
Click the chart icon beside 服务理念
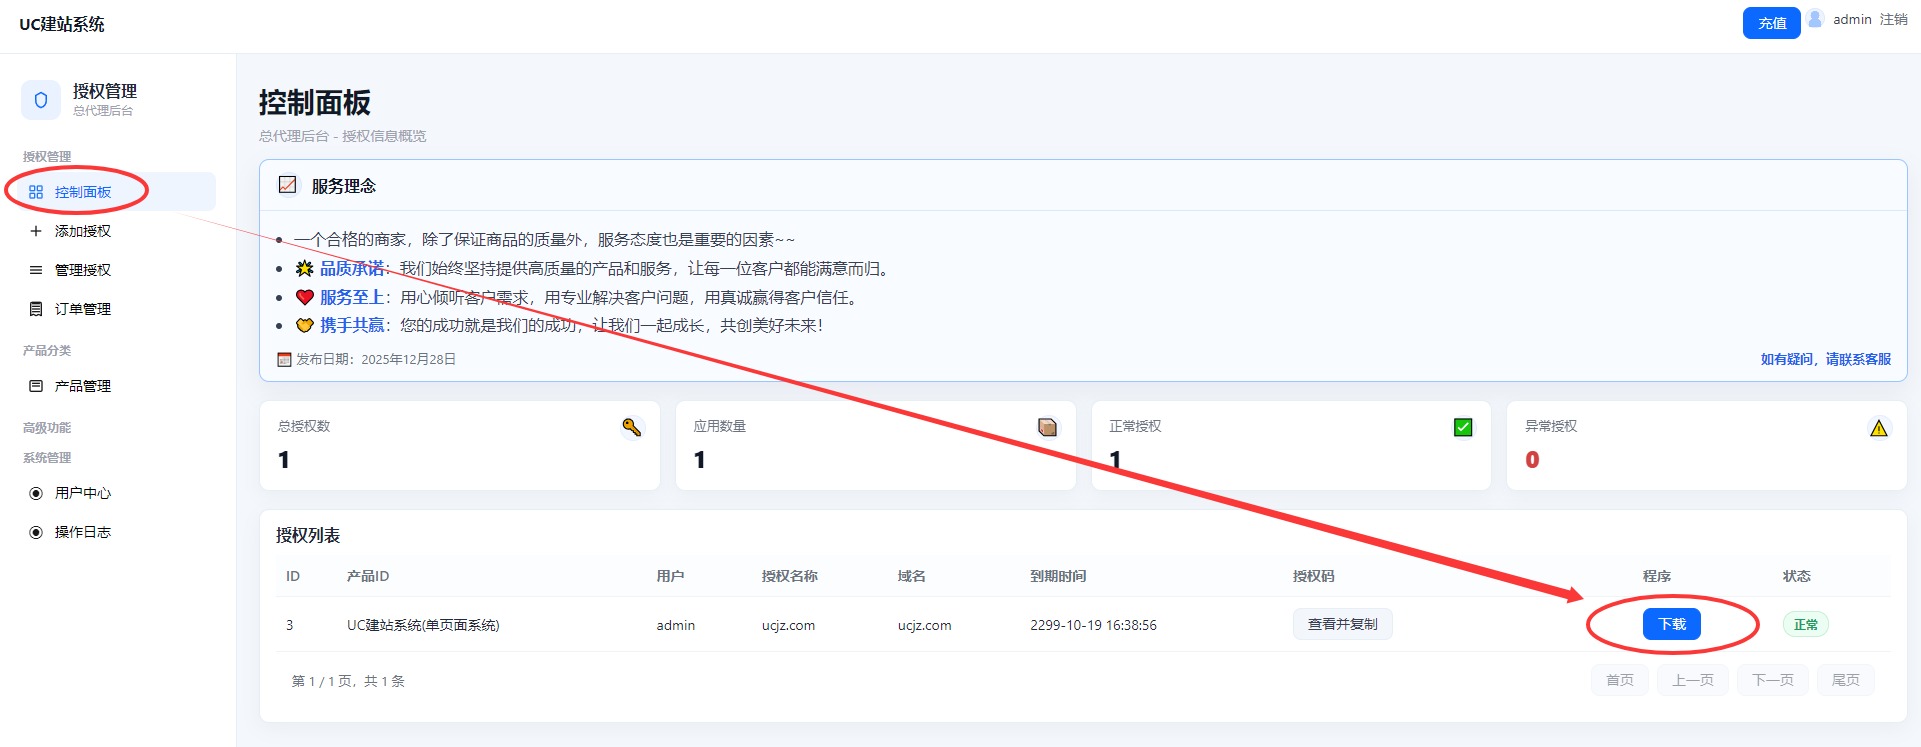pyautogui.click(x=288, y=185)
